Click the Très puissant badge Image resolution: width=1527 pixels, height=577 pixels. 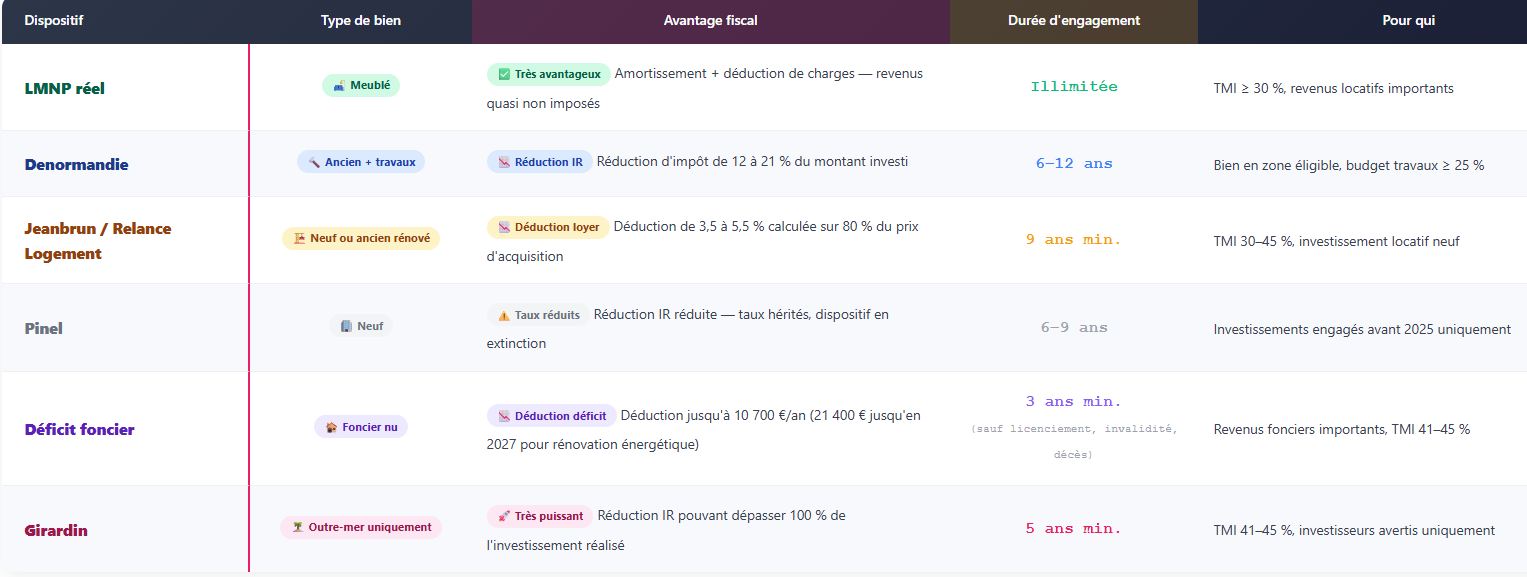[540, 516]
